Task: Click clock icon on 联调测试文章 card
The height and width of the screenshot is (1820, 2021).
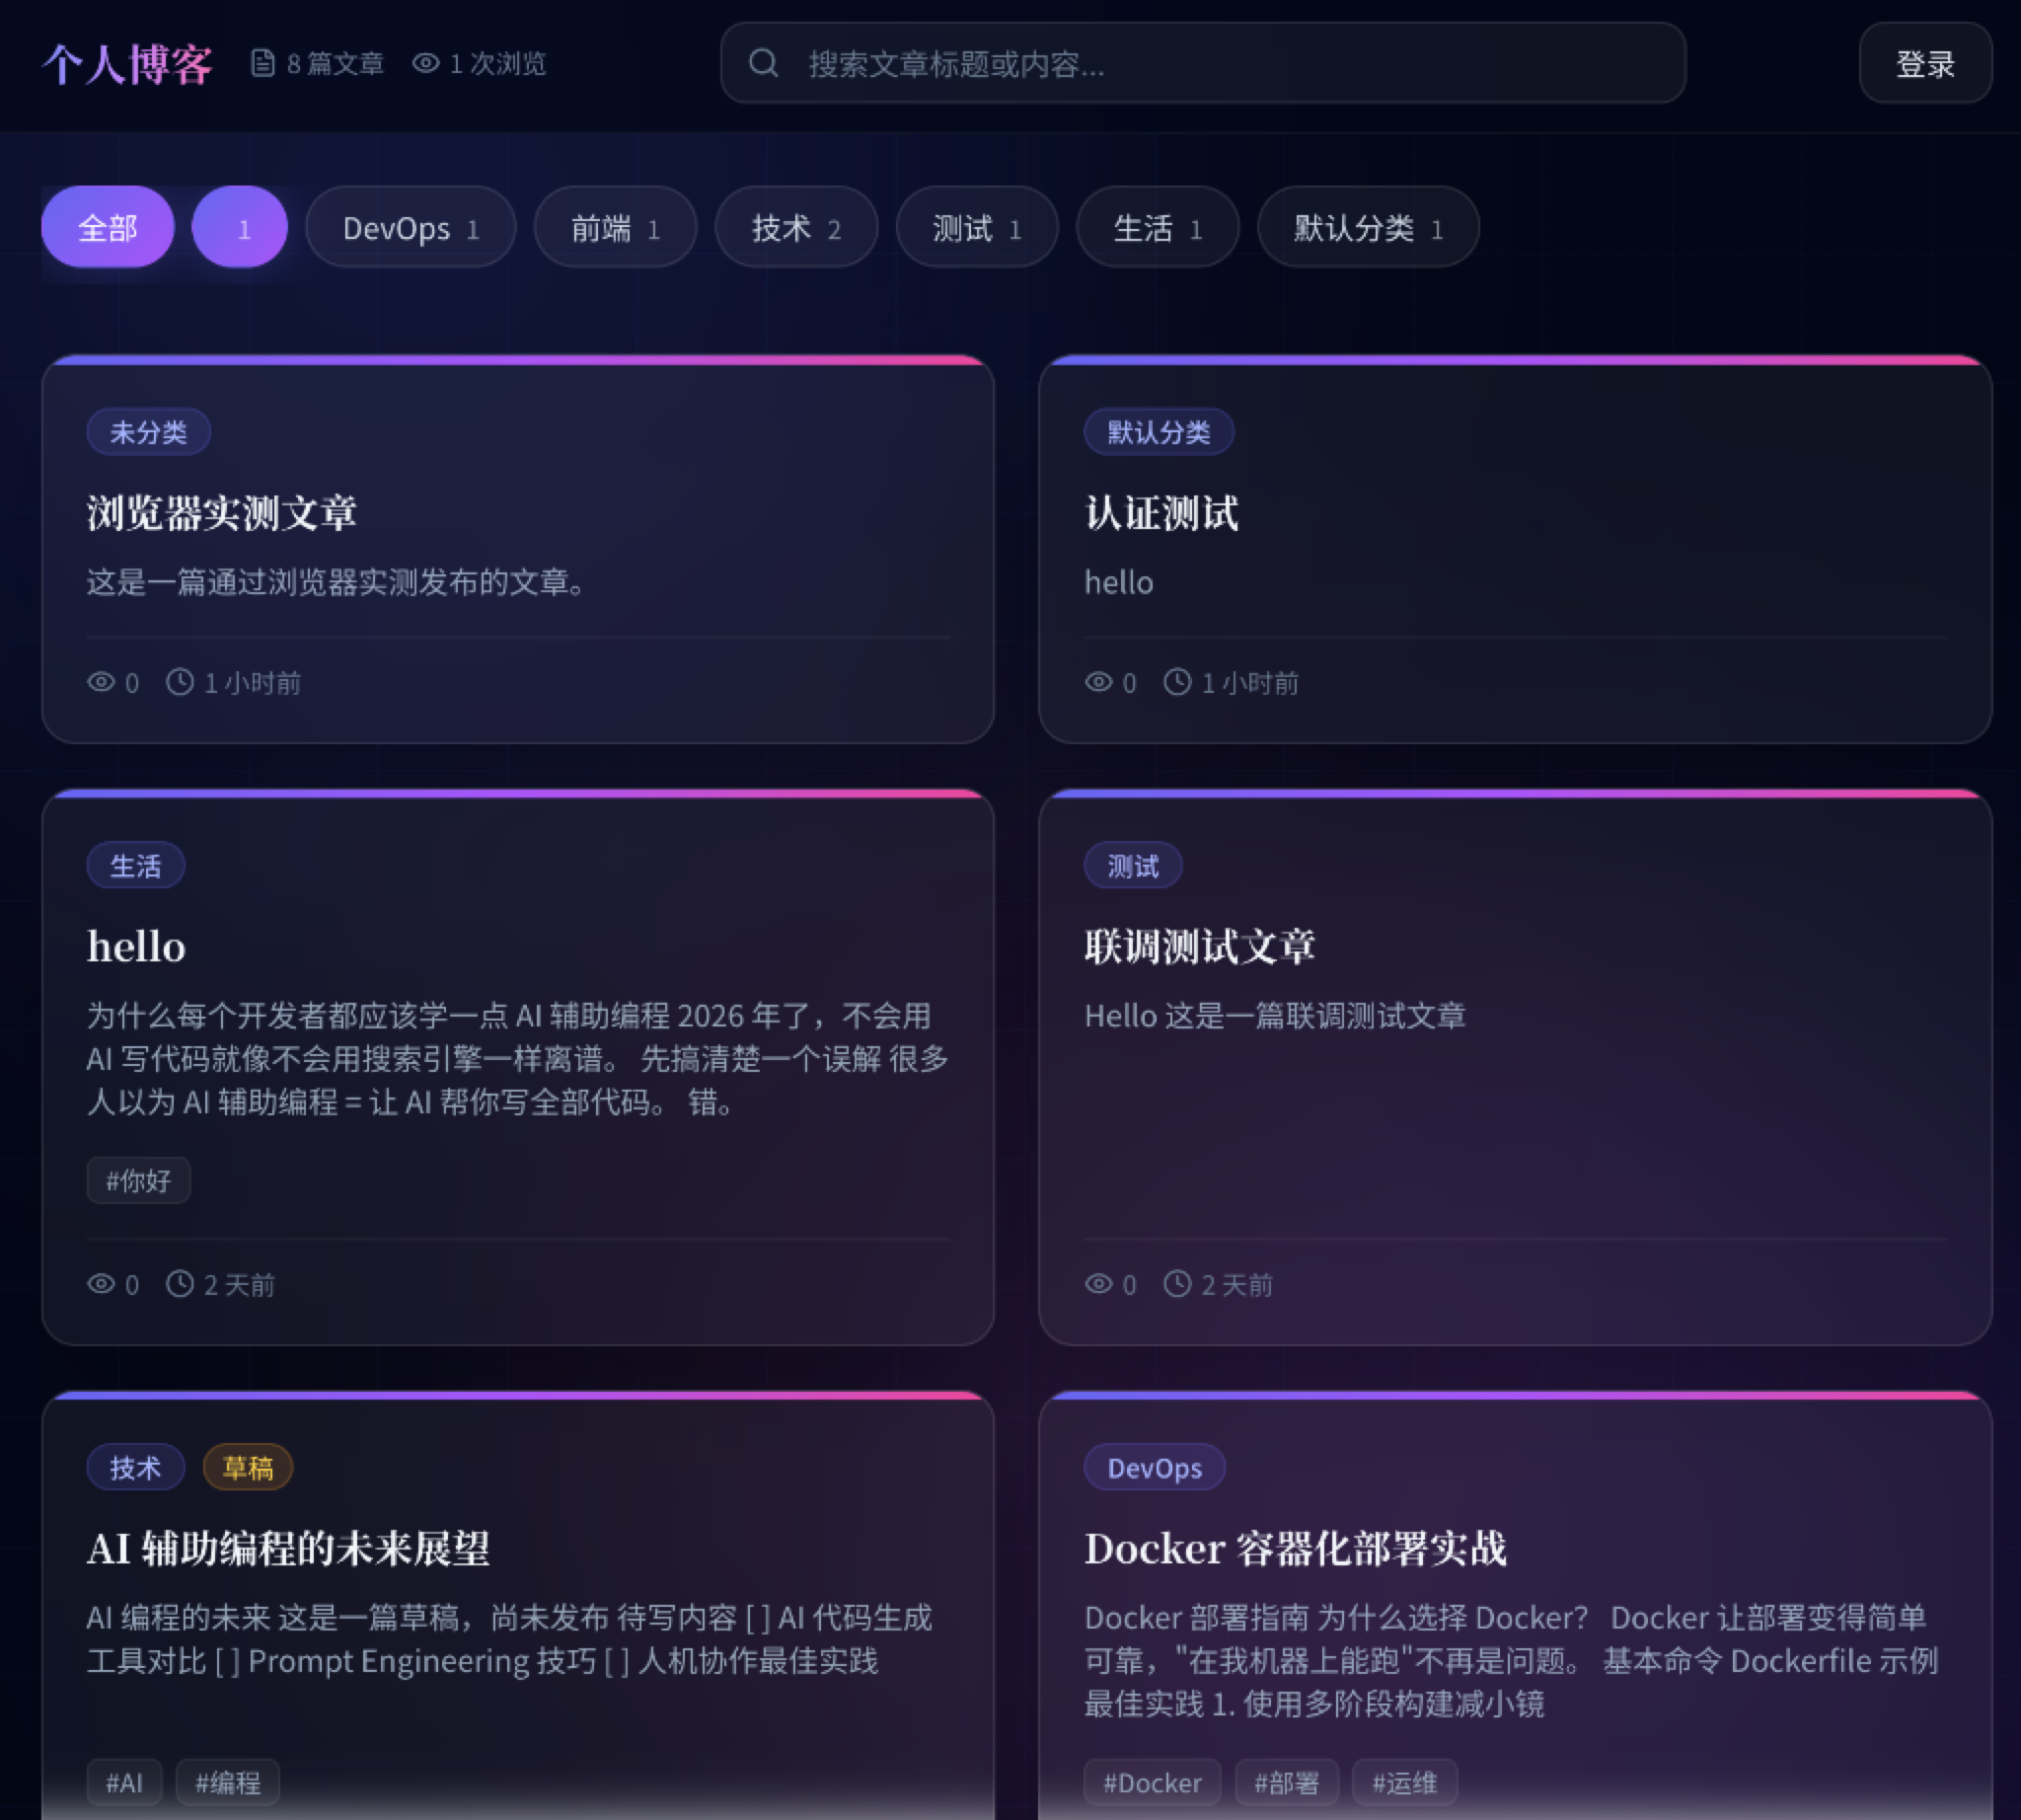Action: 1178,1284
